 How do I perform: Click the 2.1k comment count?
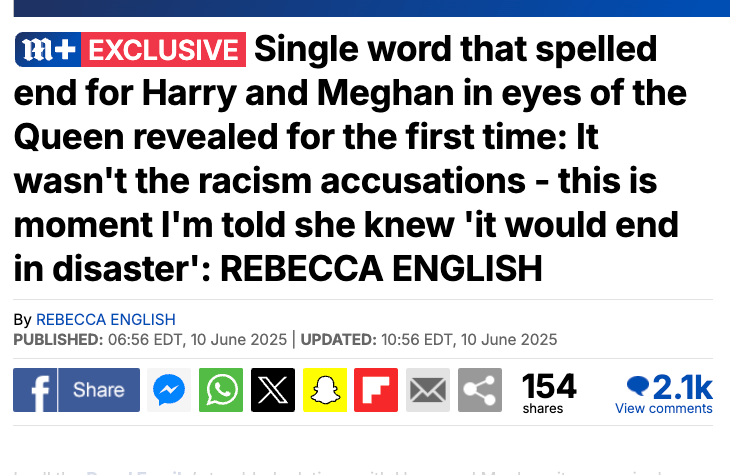tap(683, 385)
